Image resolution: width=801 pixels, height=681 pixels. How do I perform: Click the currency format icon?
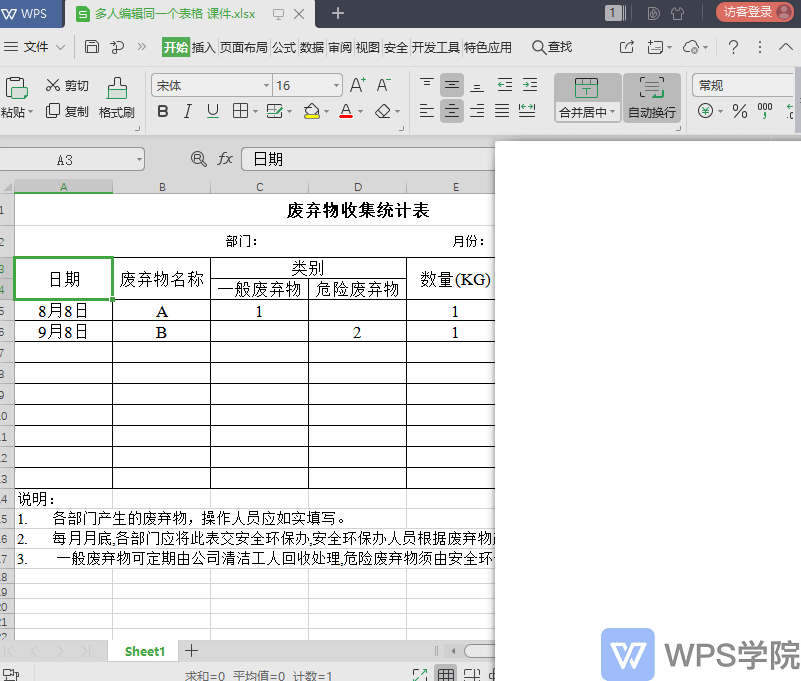click(x=705, y=111)
